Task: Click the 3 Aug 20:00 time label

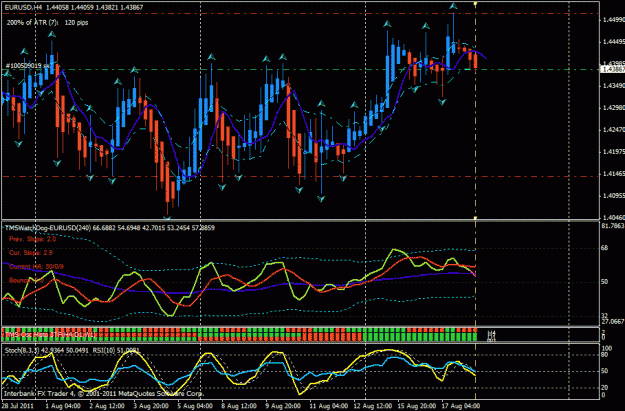Action: (x=151, y=406)
